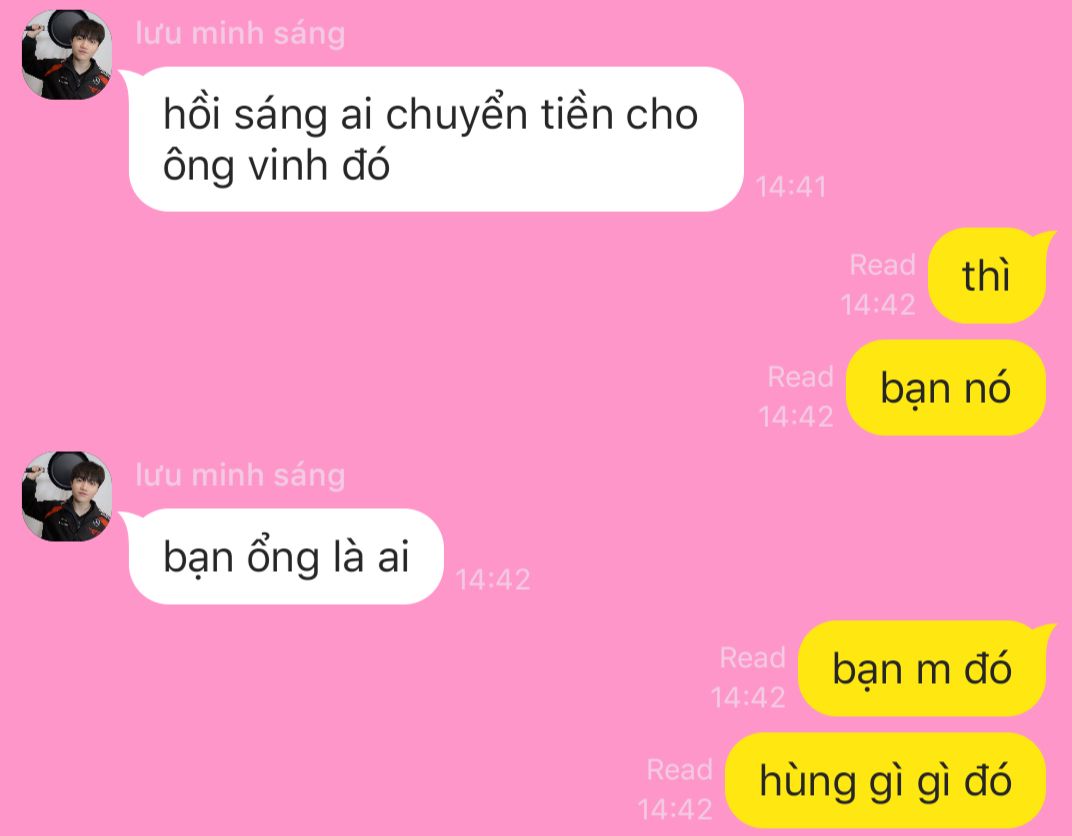1072x836 pixels.
Task: Tap sender name above 'bạn ổng là ai'
Action: point(240,475)
